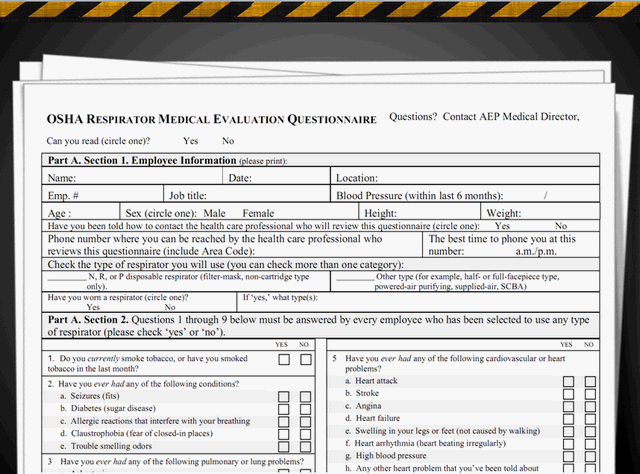
Task: Check YES for currently smoke tobacco question
Action: (x=284, y=359)
